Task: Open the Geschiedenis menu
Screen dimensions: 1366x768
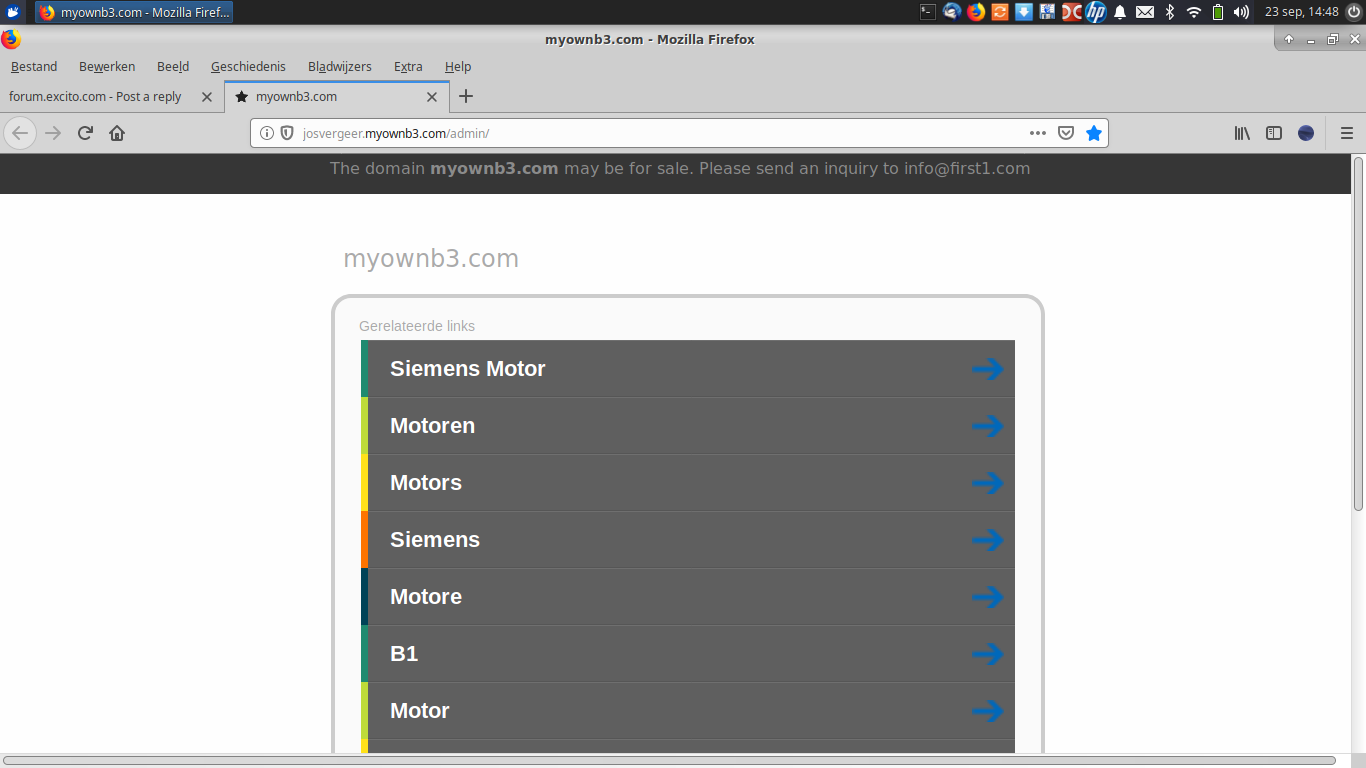Action: pyautogui.click(x=248, y=67)
